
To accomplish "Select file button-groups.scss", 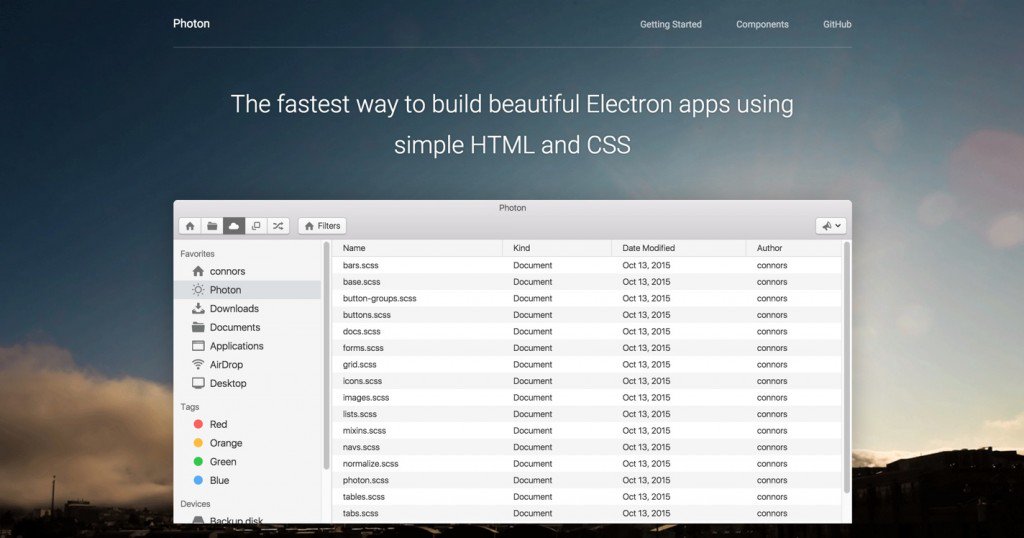I will pos(587,298).
